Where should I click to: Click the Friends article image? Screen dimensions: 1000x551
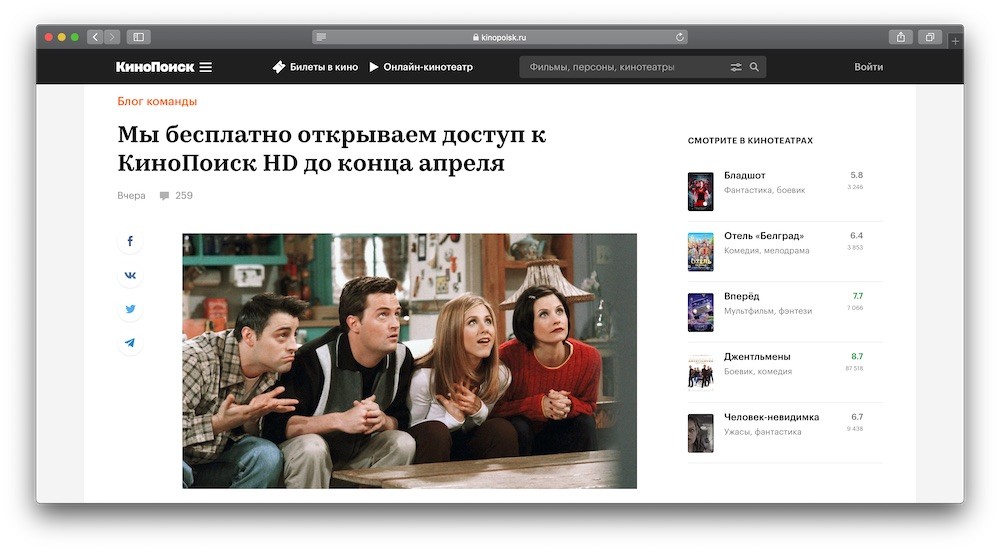point(409,361)
